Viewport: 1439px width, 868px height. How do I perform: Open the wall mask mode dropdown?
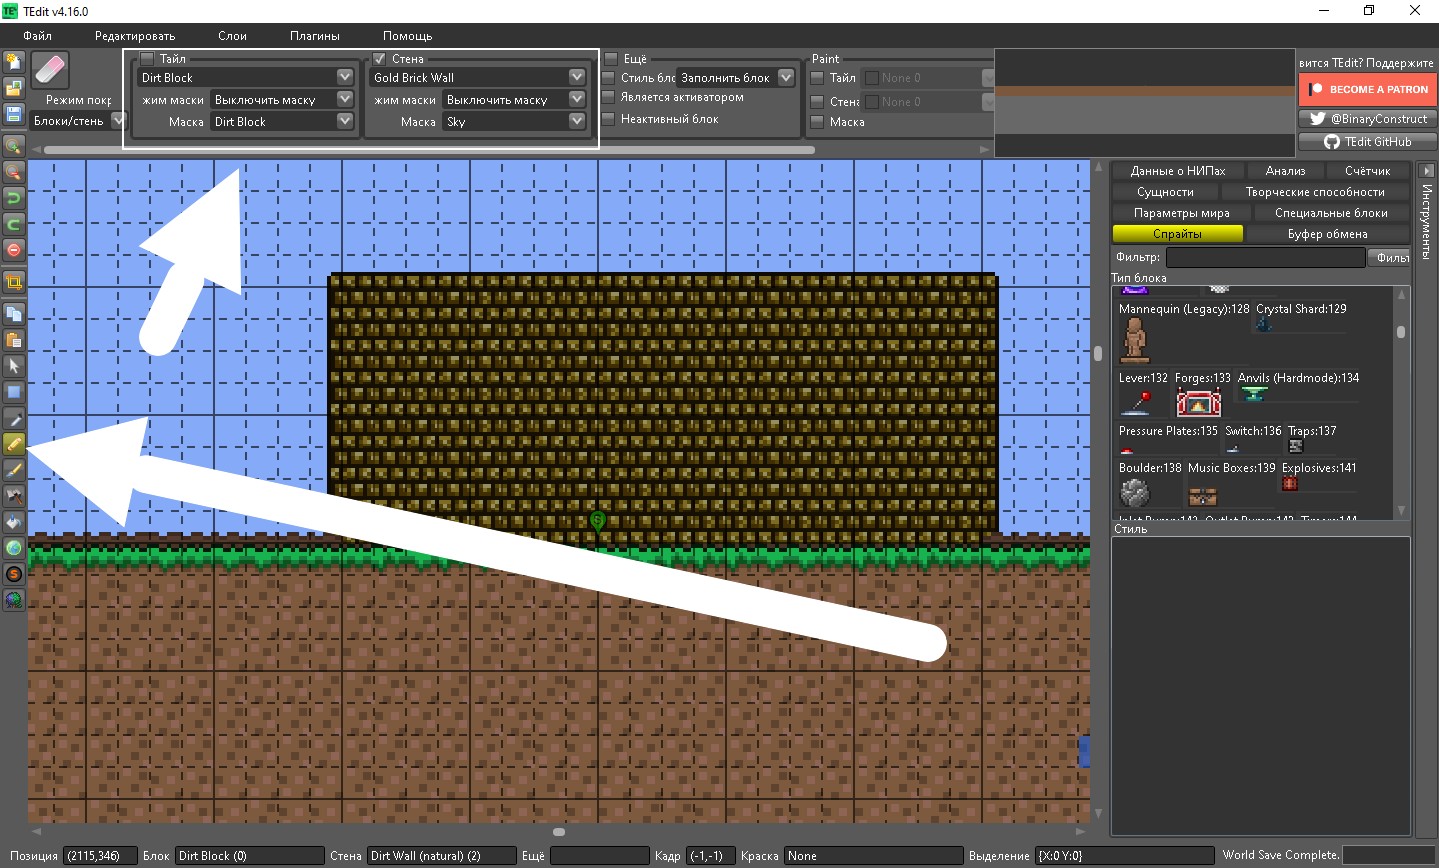pyautogui.click(x=514, y=99)
